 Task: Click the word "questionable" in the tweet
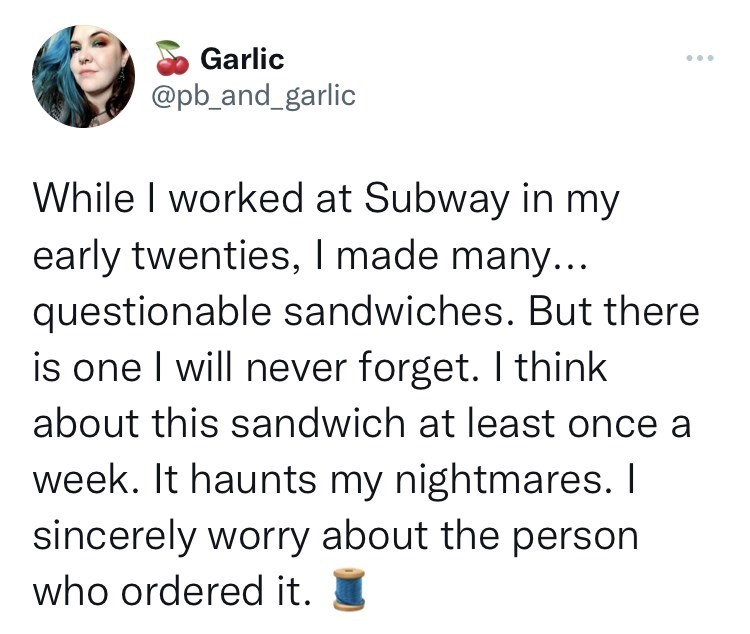click(134, 313)
